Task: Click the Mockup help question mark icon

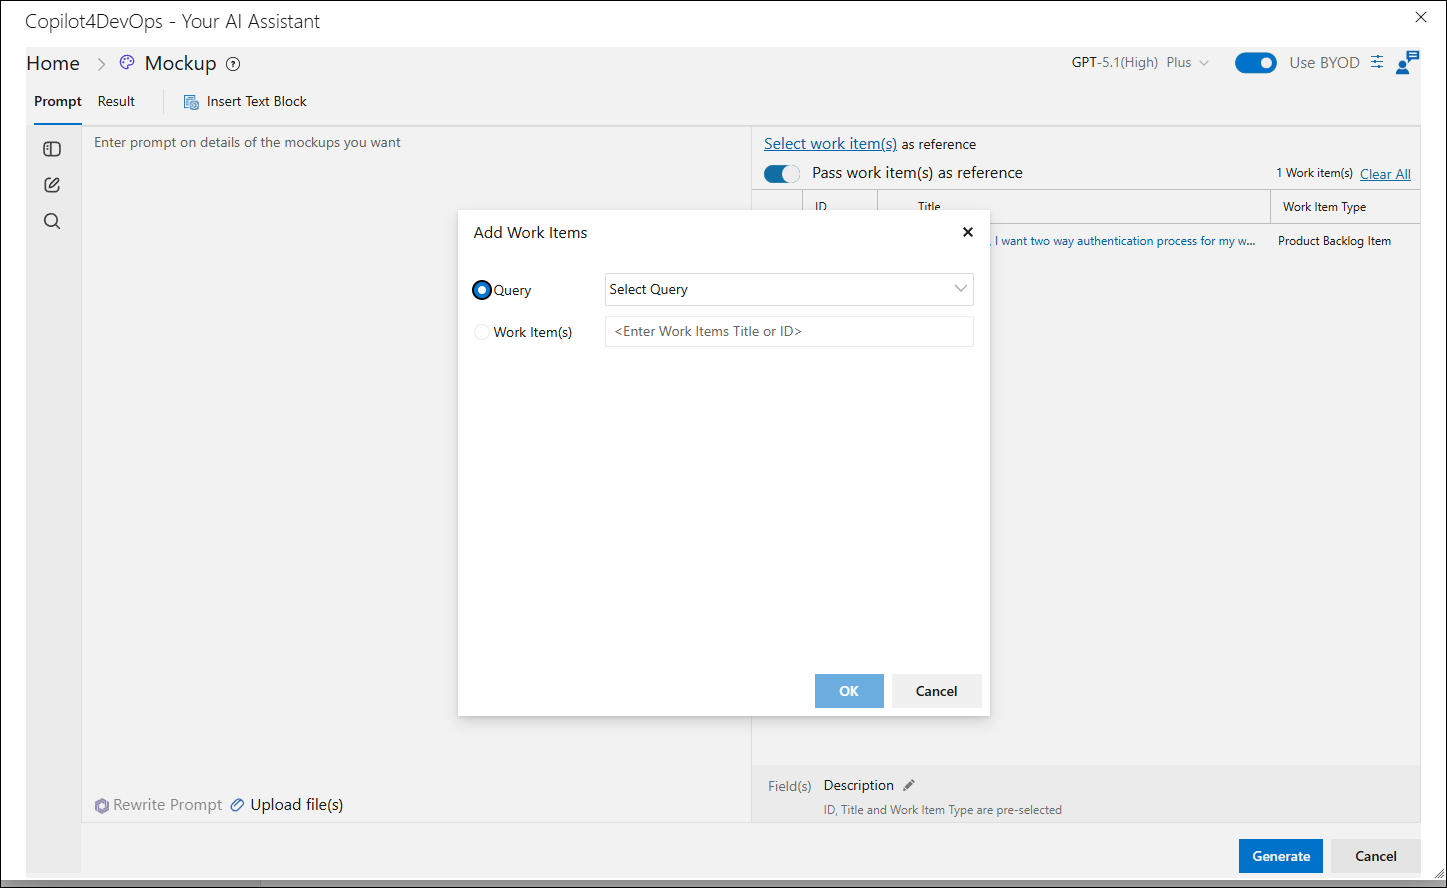Action: (x=233, y=64)
